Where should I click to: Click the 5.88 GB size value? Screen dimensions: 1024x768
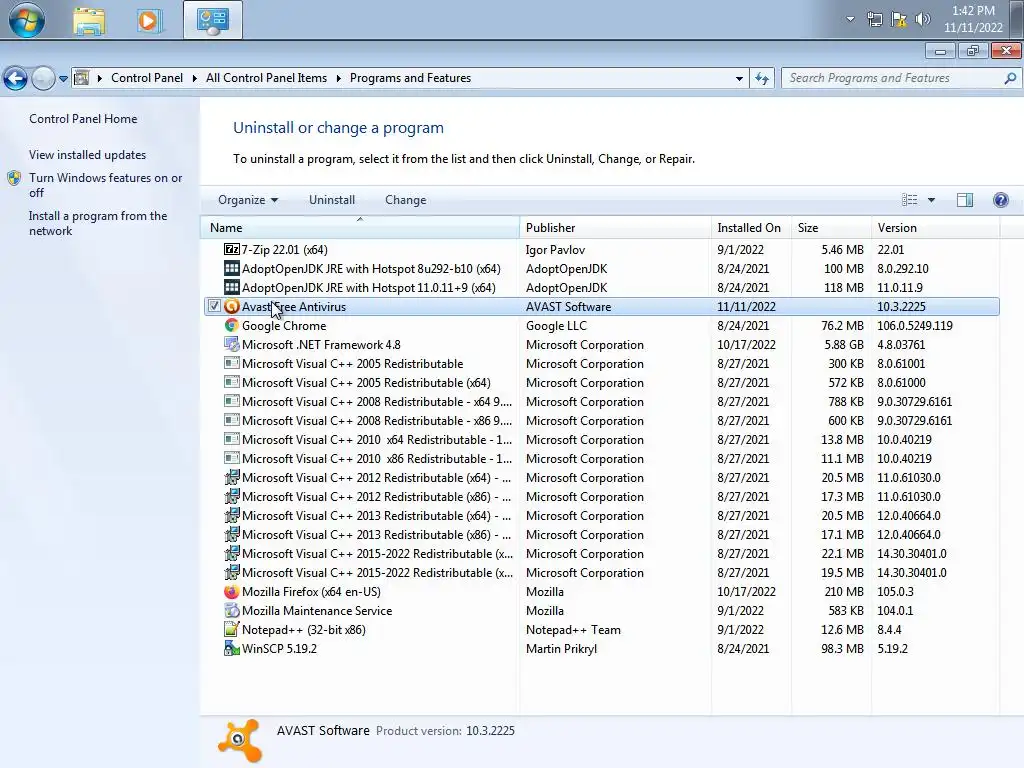click(844, 344)
